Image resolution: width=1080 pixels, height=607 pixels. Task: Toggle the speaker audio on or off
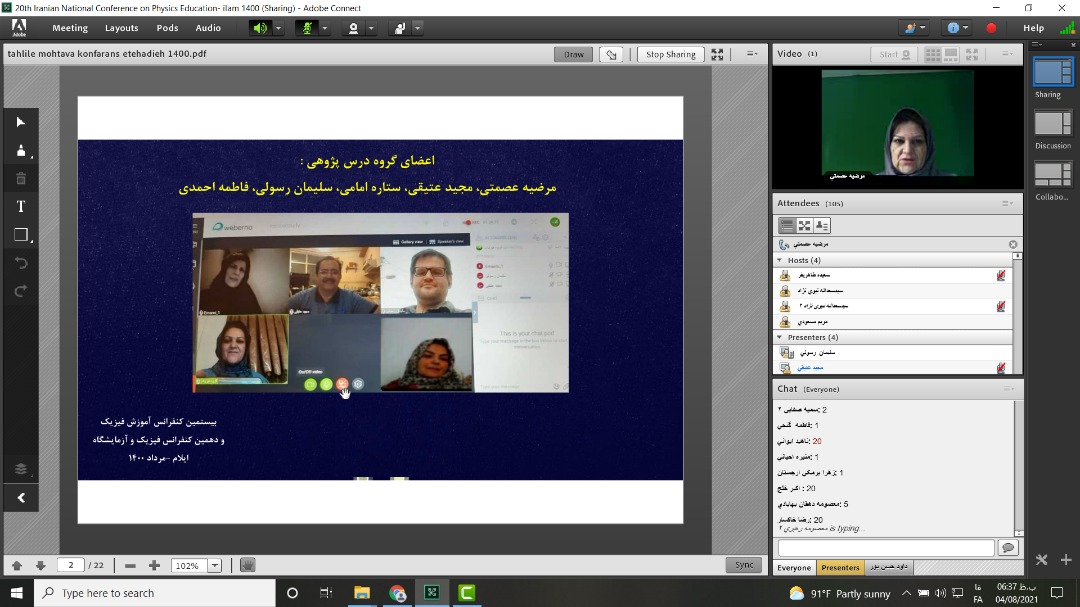coord(261,28)
